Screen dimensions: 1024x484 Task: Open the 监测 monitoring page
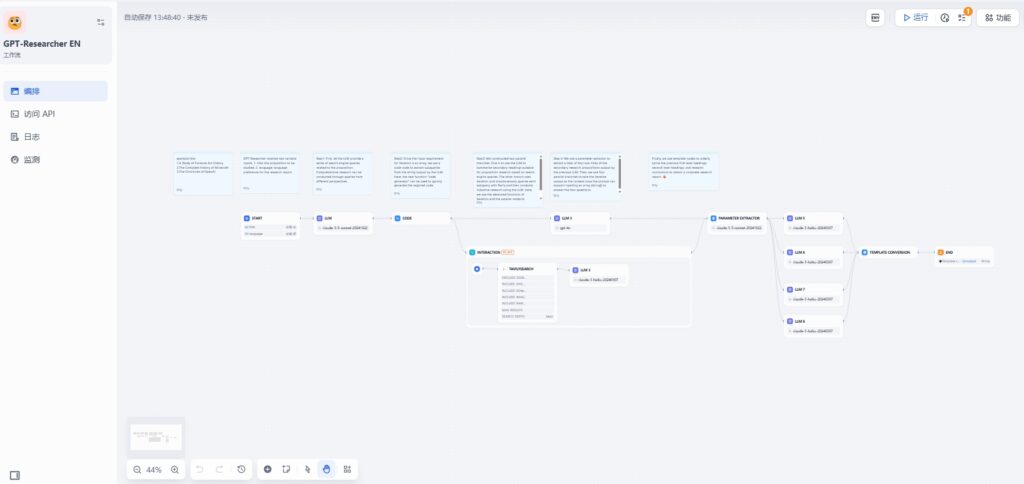click(32, 160)
